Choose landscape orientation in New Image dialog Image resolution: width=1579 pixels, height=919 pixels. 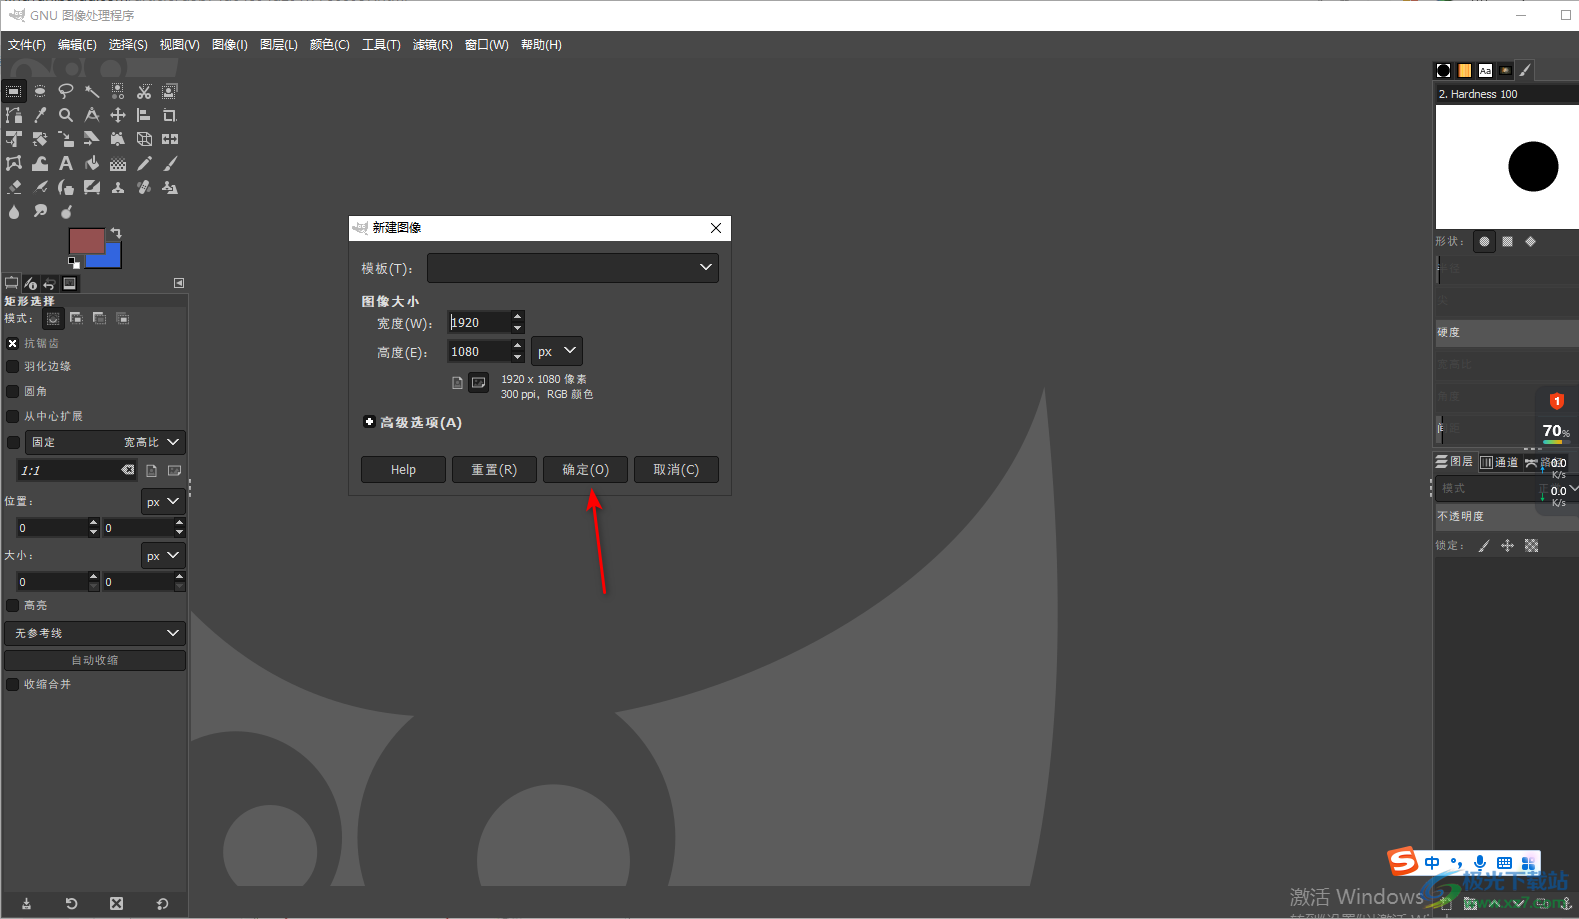click(x=479, y=382)
